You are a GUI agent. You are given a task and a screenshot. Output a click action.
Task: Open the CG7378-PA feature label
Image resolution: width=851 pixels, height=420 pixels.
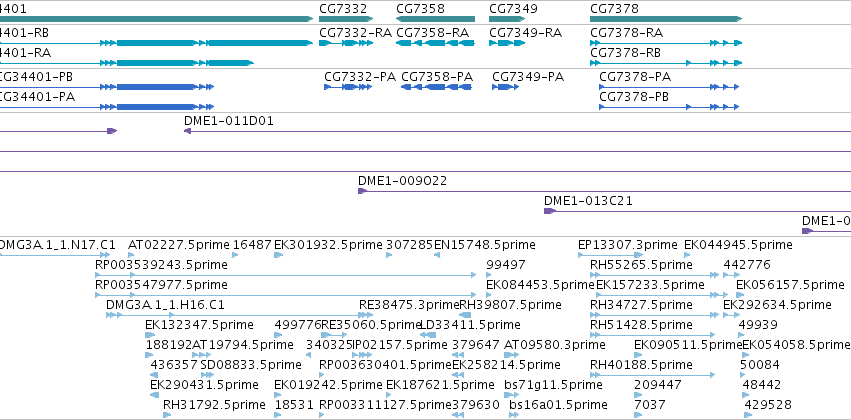click(635, 77)
